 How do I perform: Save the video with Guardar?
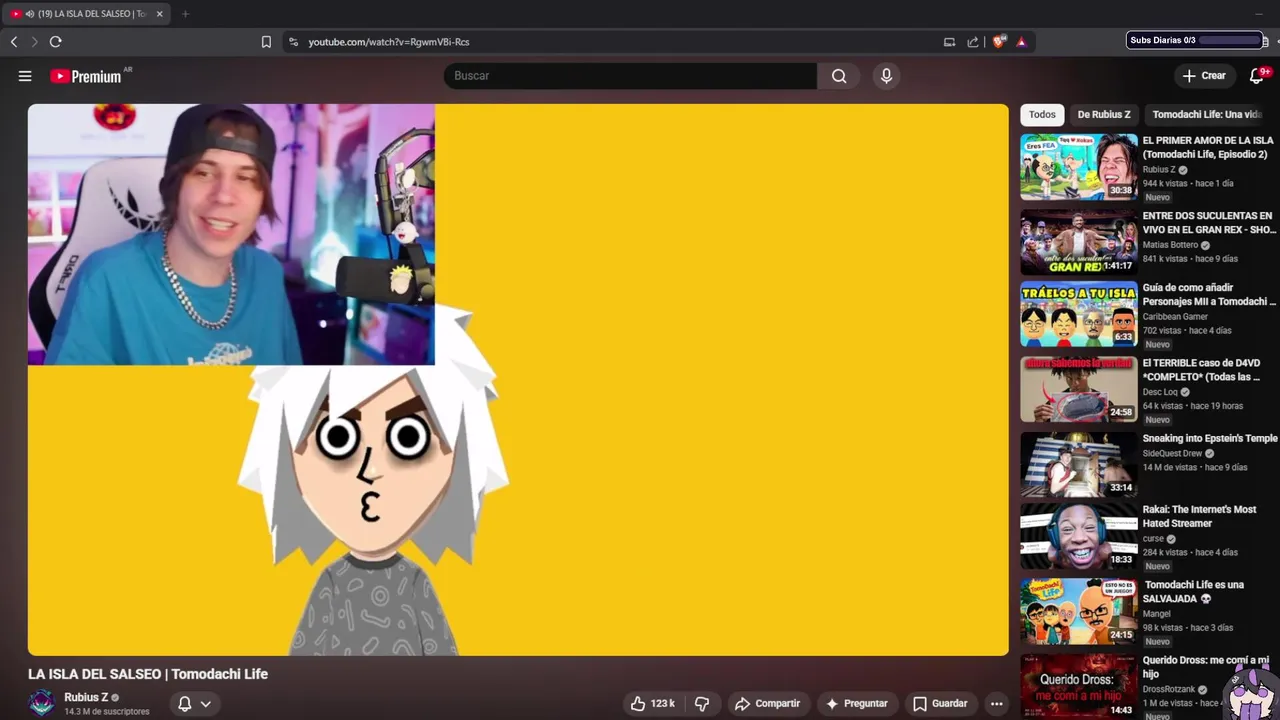pyautogui.click(x=940, y=704)
